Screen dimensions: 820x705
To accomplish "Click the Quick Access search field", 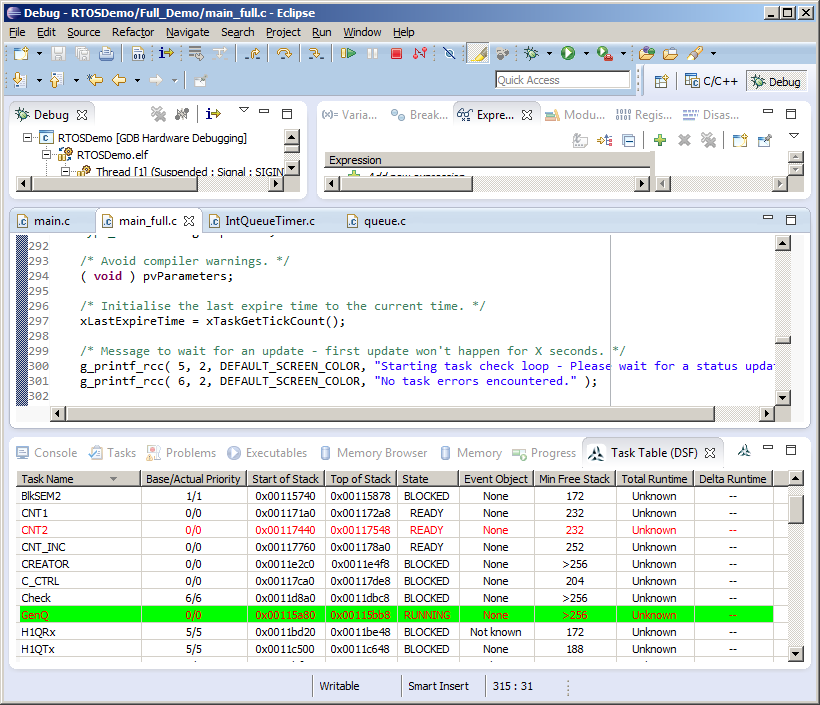I will tap(563, 80).
